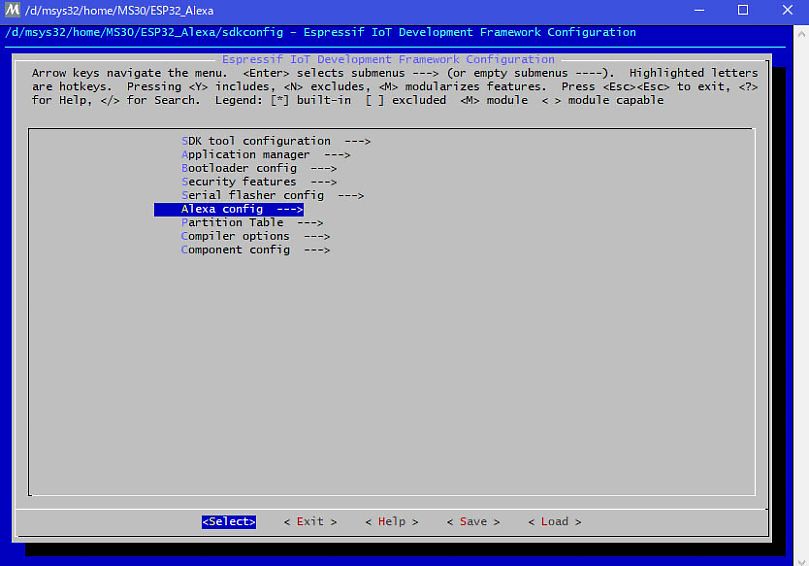
Task: Click the scrollbar up arrow
Action: [801, 34]
